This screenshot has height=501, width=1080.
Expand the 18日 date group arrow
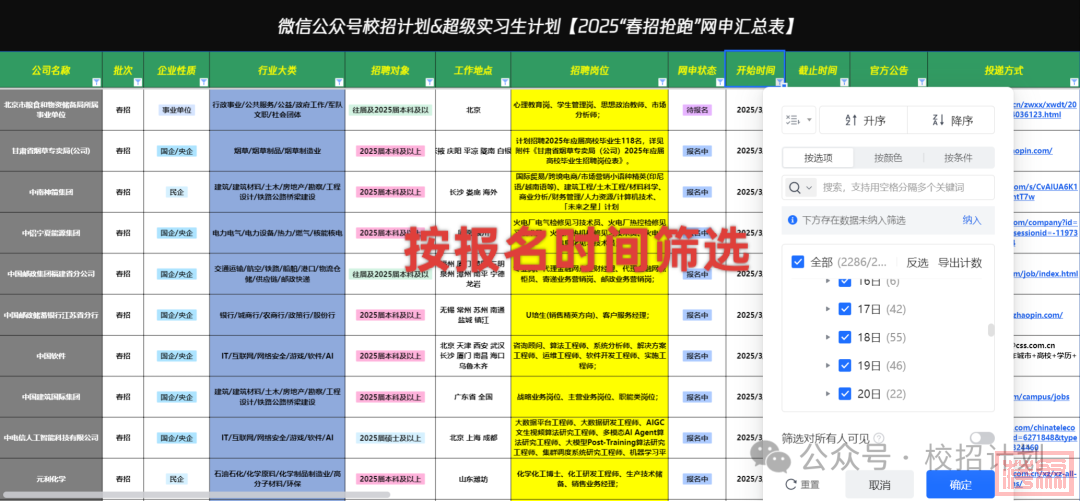coord(829,338)
